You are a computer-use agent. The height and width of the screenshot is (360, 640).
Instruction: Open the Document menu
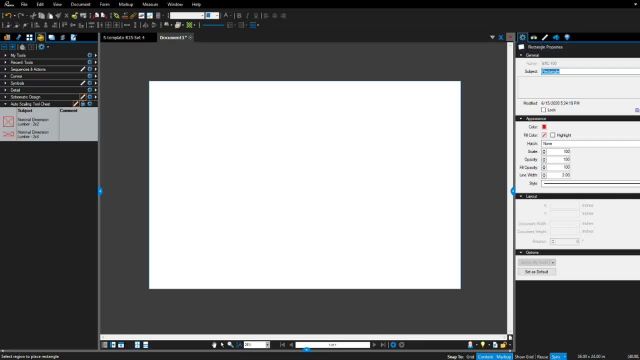[80, 4]
